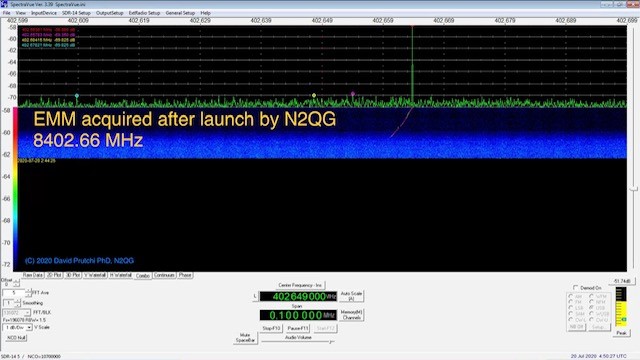Image resolution: width=640 pixels, height=360 pixels.
Task: Click the Span 0.100 000 MHz display
Action: click(x=298, y=315)
